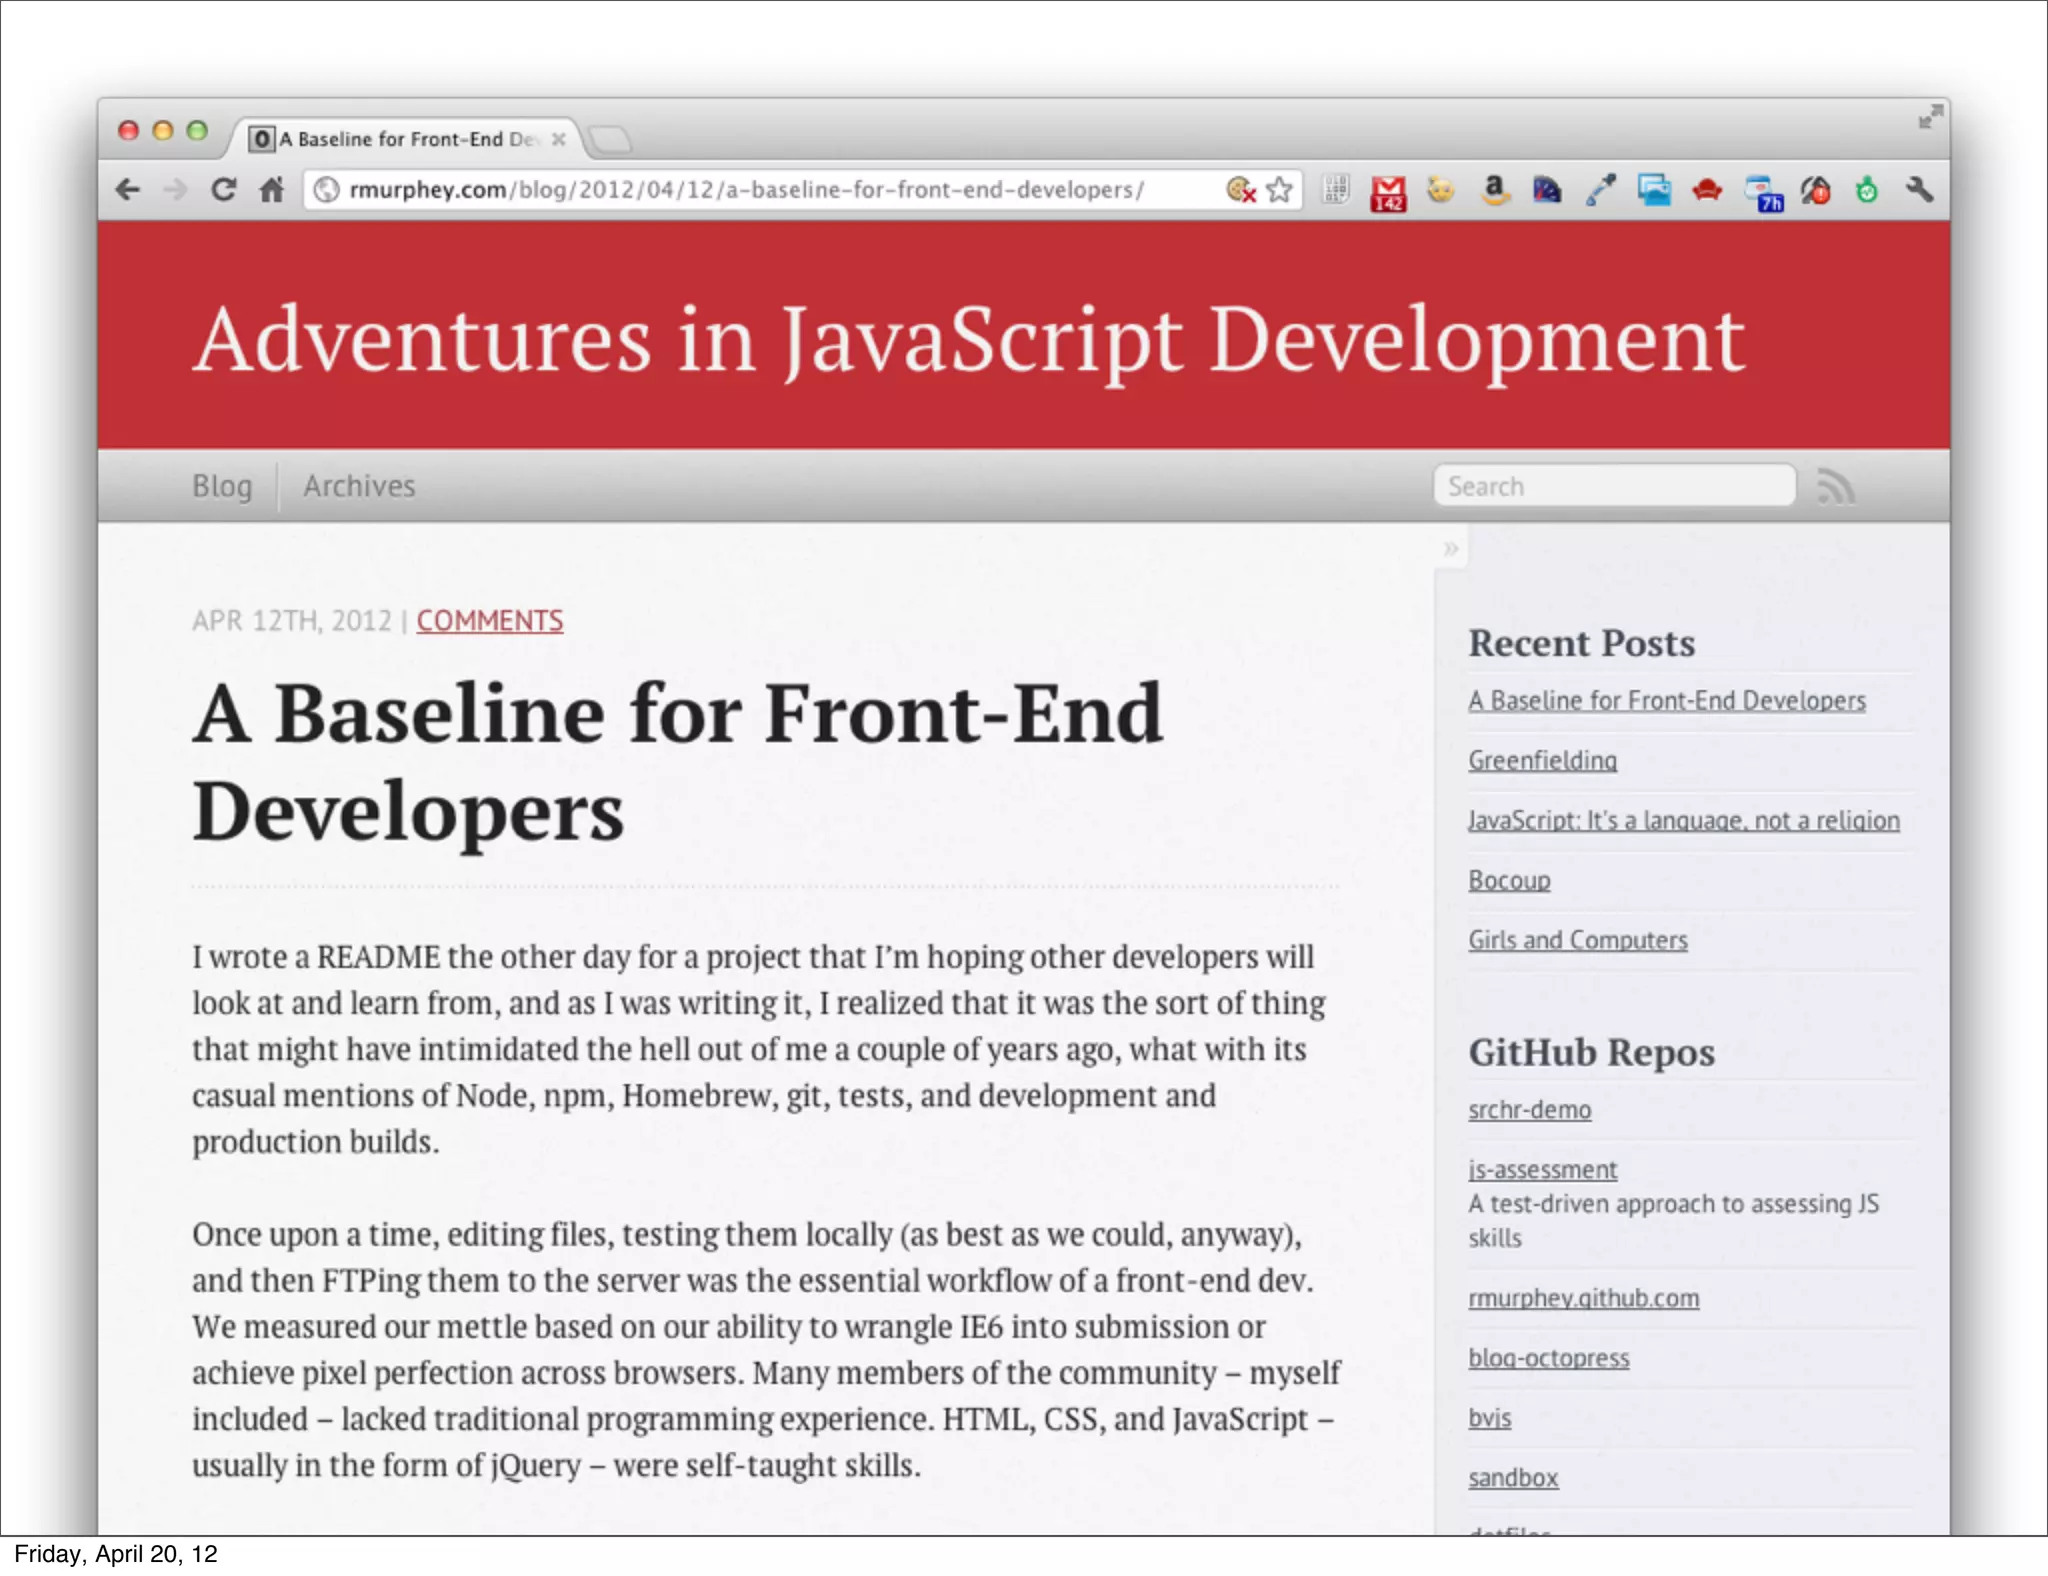
Task: Open the Amazon extension icon
Action: pyautogui.click(x=1494, y=189)
